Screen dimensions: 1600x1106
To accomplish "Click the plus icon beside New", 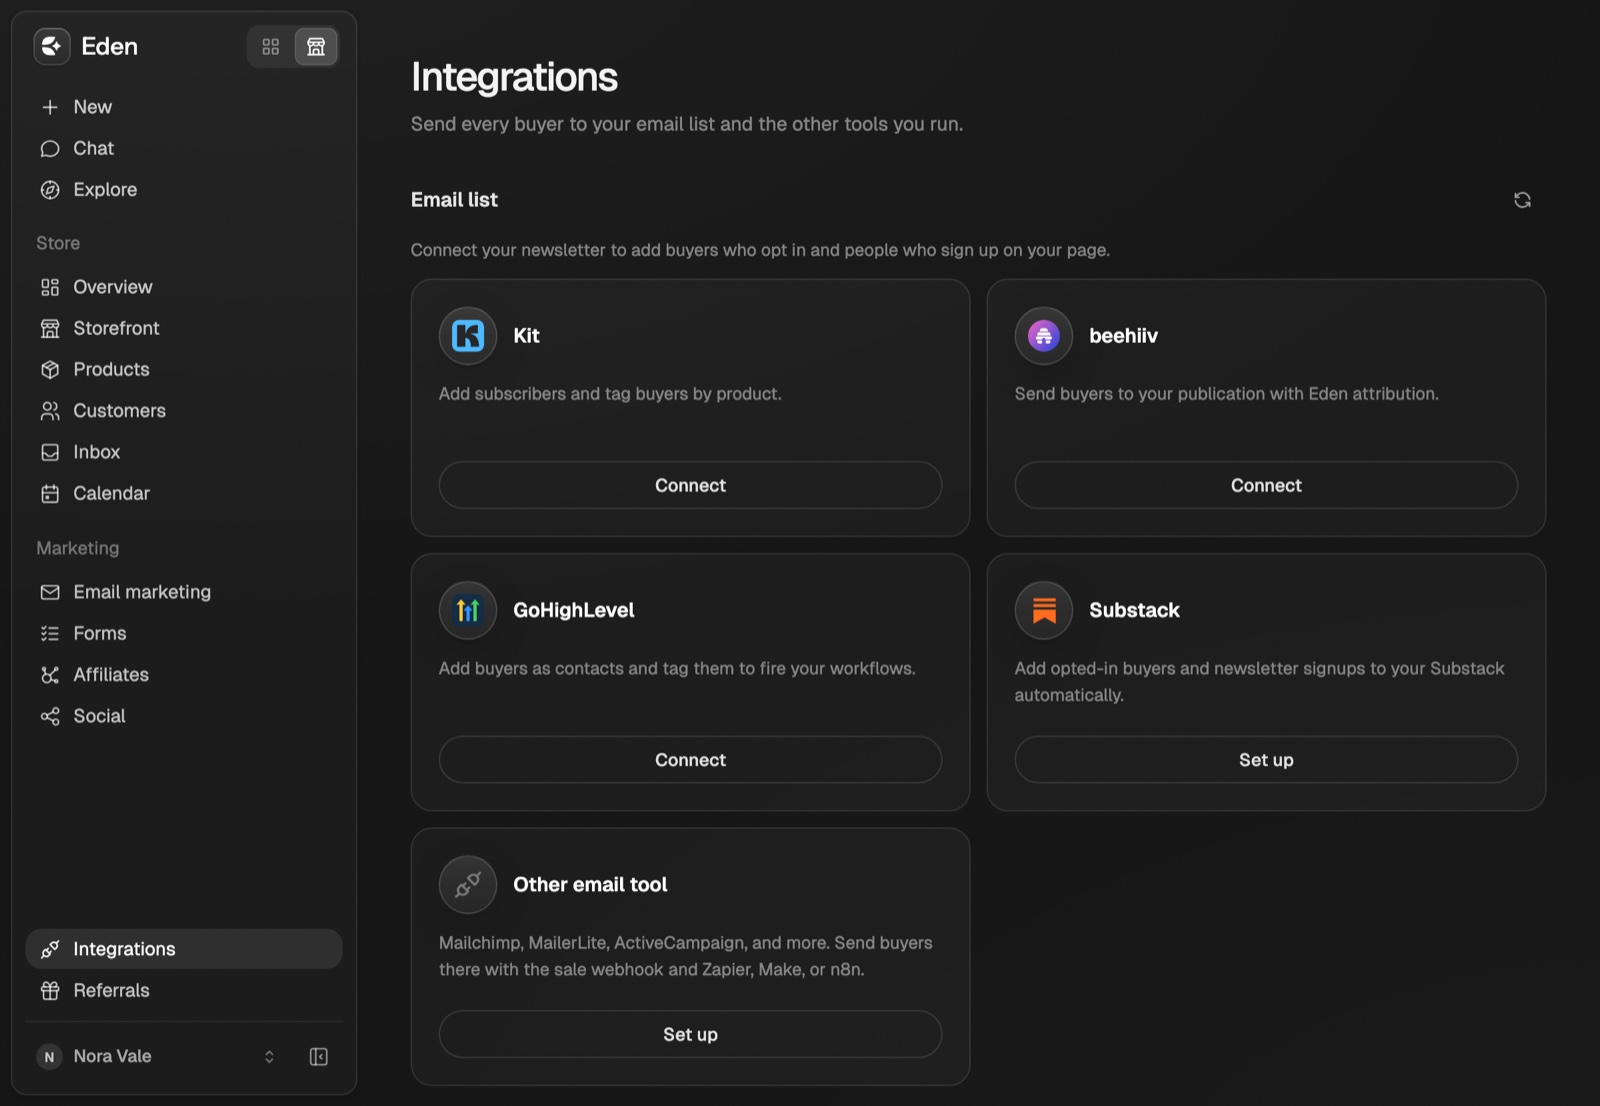I will tap(50, 107).
